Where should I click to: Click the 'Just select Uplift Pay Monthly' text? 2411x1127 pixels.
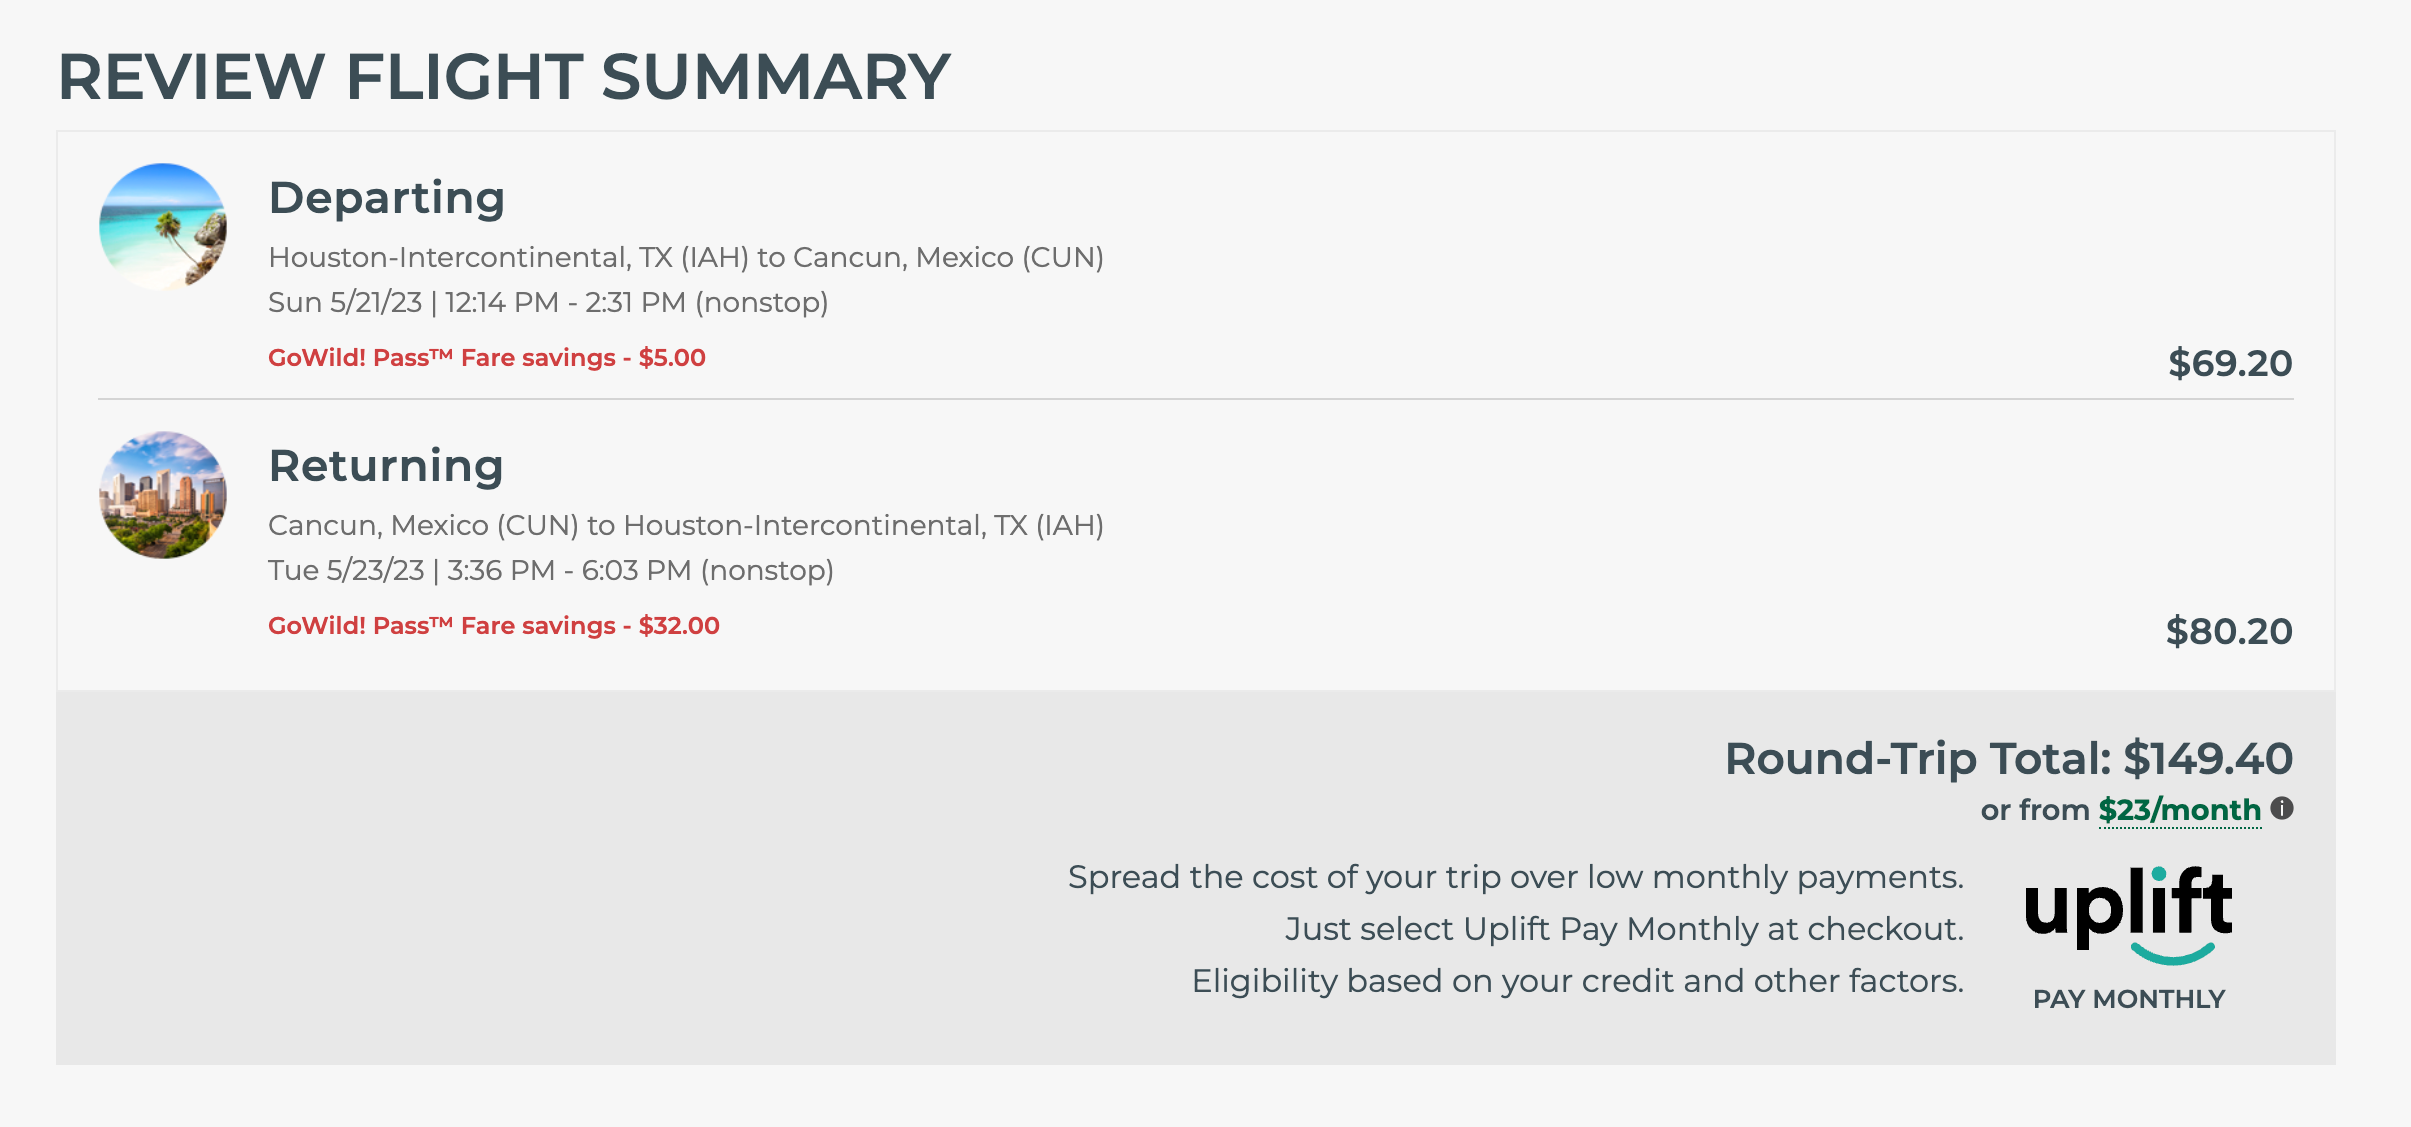click(x=1625, y=929)
